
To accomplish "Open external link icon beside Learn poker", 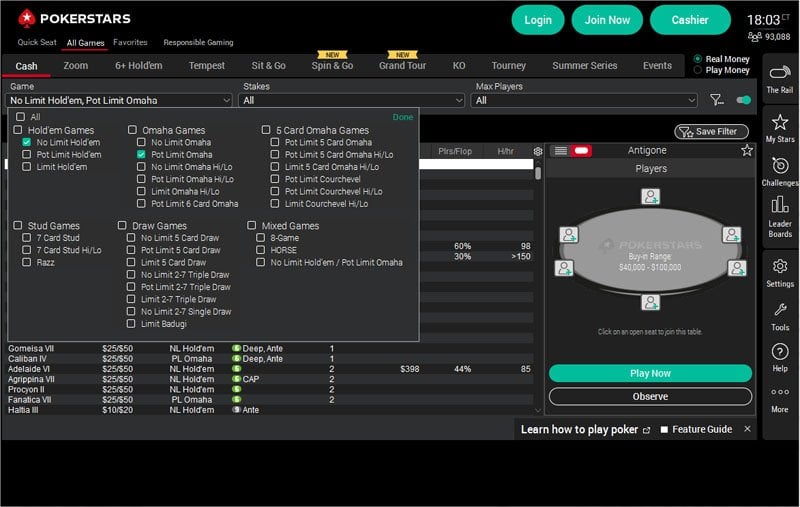I will click(x=646, y=430).
